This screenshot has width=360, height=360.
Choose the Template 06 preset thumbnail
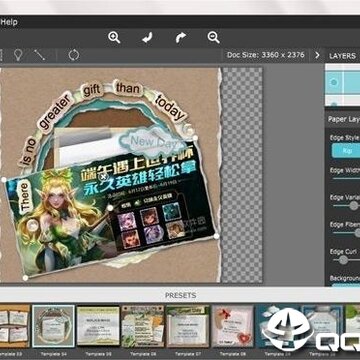click(142, 326)
